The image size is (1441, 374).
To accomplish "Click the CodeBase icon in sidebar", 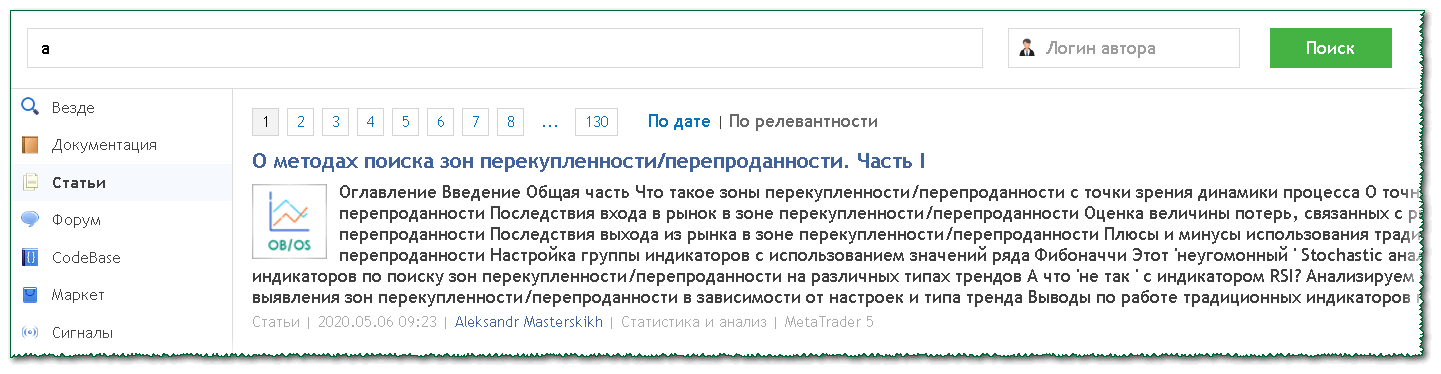I will 30,258.
